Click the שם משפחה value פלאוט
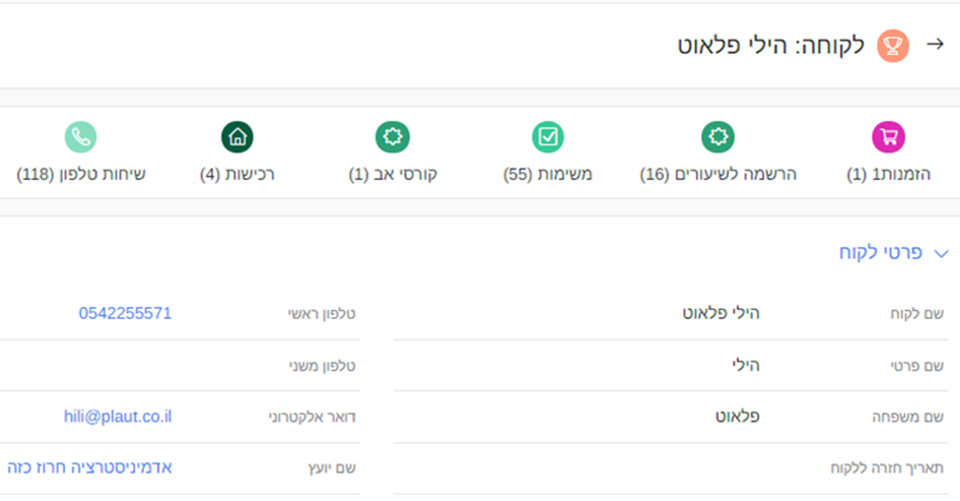The image size is (960, 501). click(x=735, y=416)
